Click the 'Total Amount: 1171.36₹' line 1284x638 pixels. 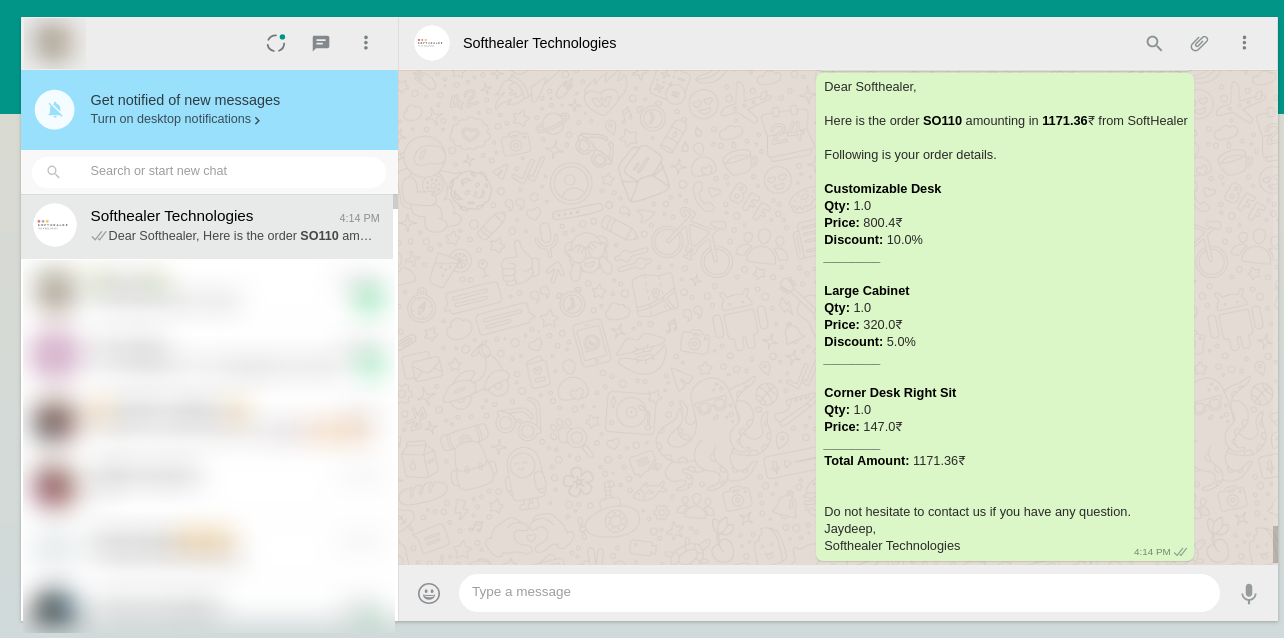[x=895, y=461]
